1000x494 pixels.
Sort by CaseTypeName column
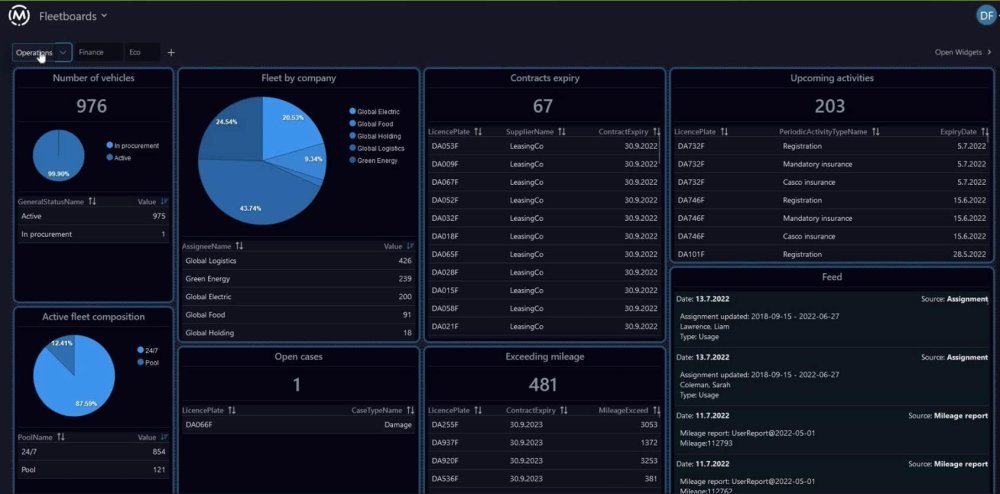click(410, 410)
